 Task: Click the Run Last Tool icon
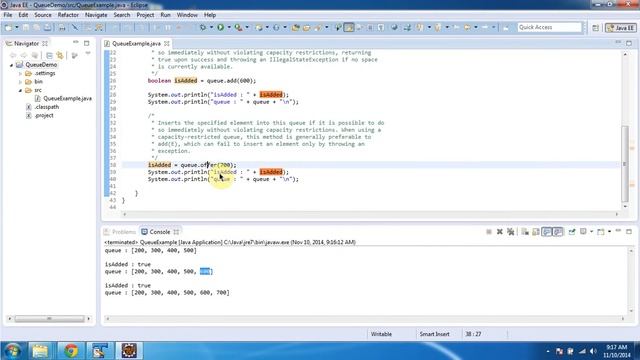click(x=238, y=27)
